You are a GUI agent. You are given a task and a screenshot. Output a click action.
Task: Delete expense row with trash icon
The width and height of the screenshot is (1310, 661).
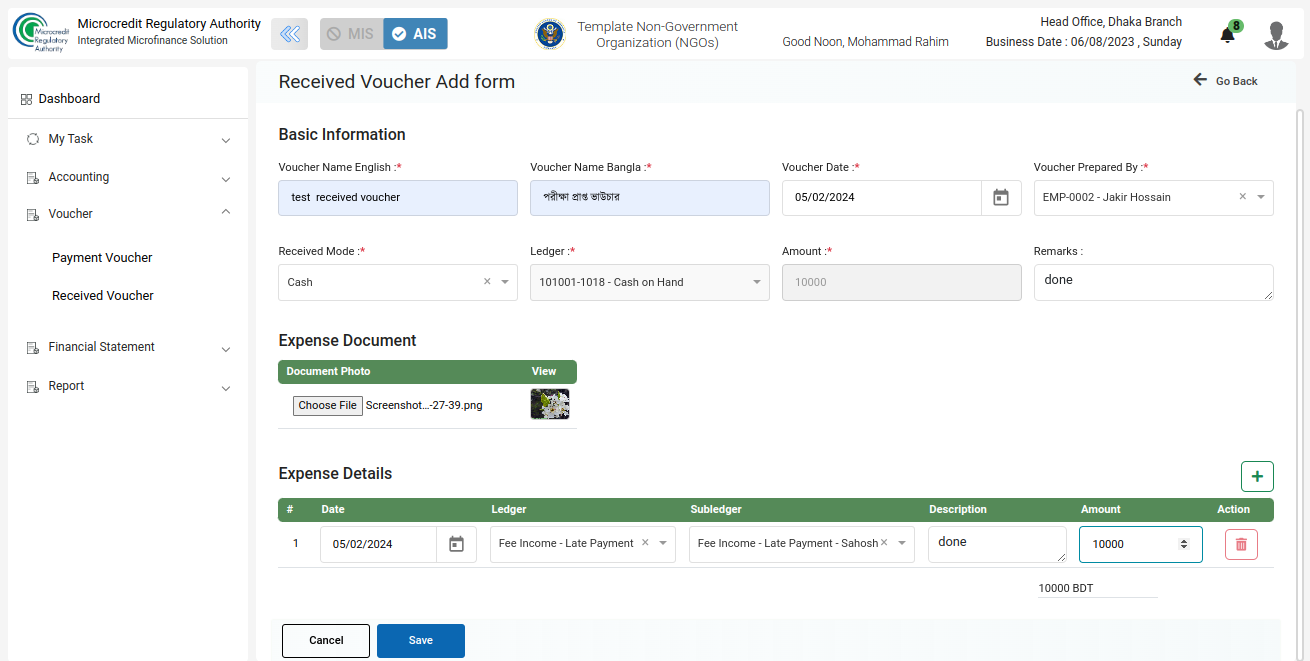coord(1241,544)
